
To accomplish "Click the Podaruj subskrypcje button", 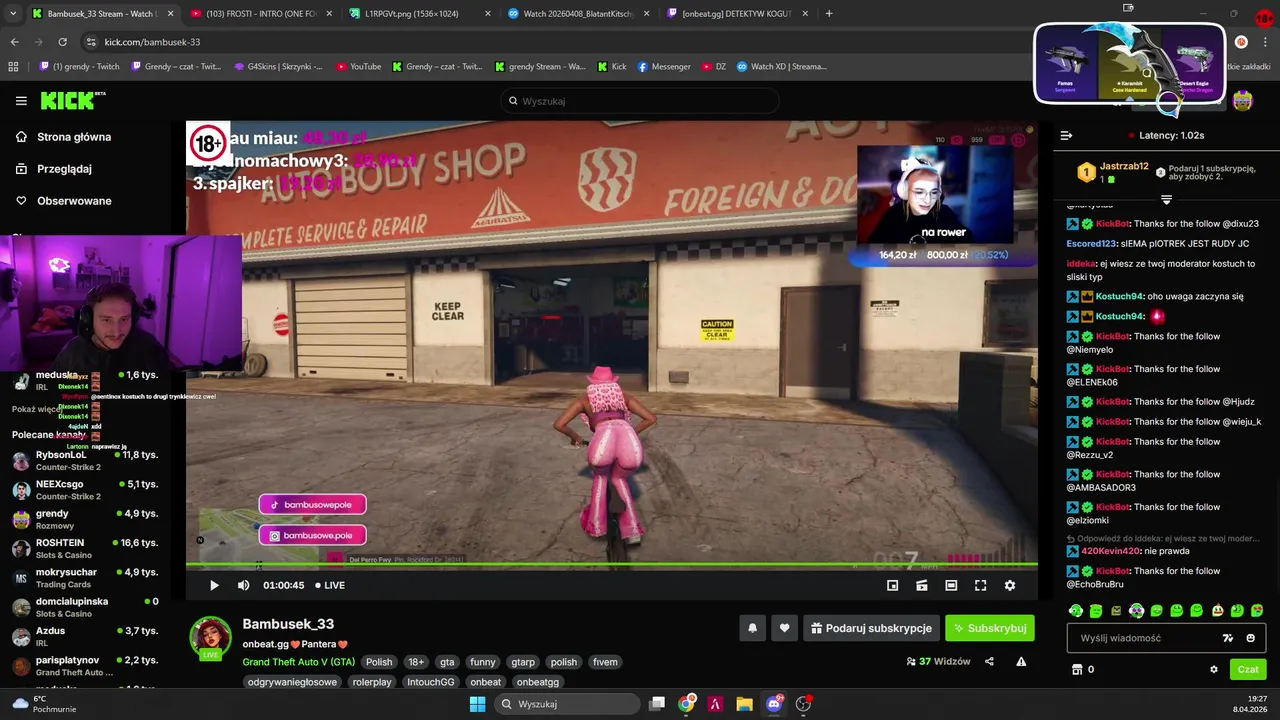I will coord(871,628).
